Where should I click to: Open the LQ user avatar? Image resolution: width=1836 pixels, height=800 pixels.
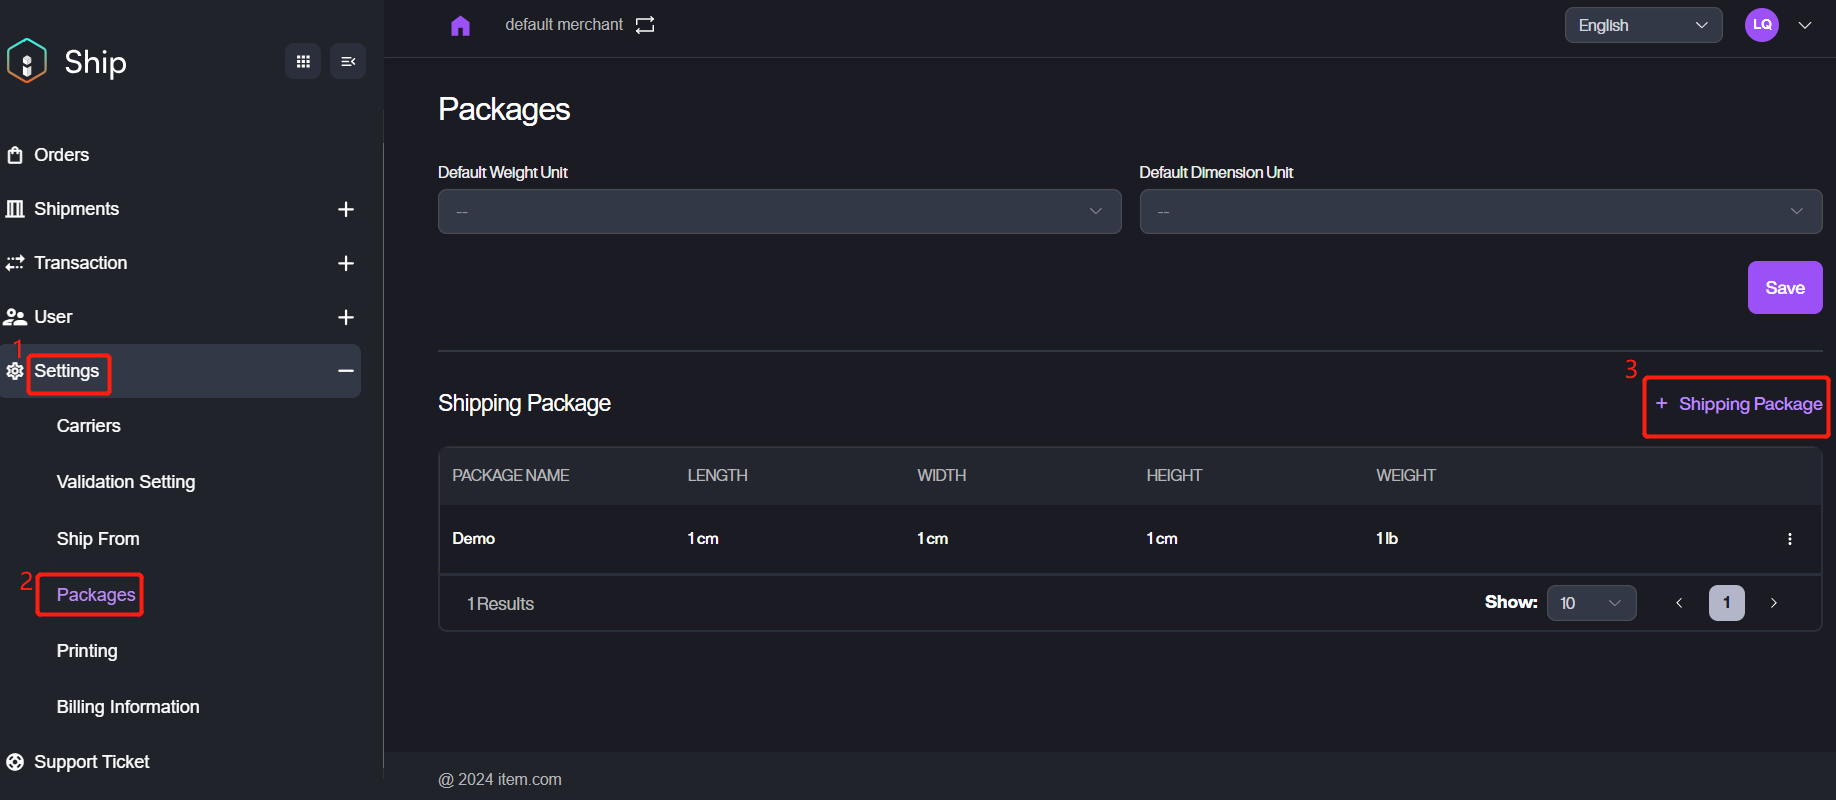tap(1761, 25)
